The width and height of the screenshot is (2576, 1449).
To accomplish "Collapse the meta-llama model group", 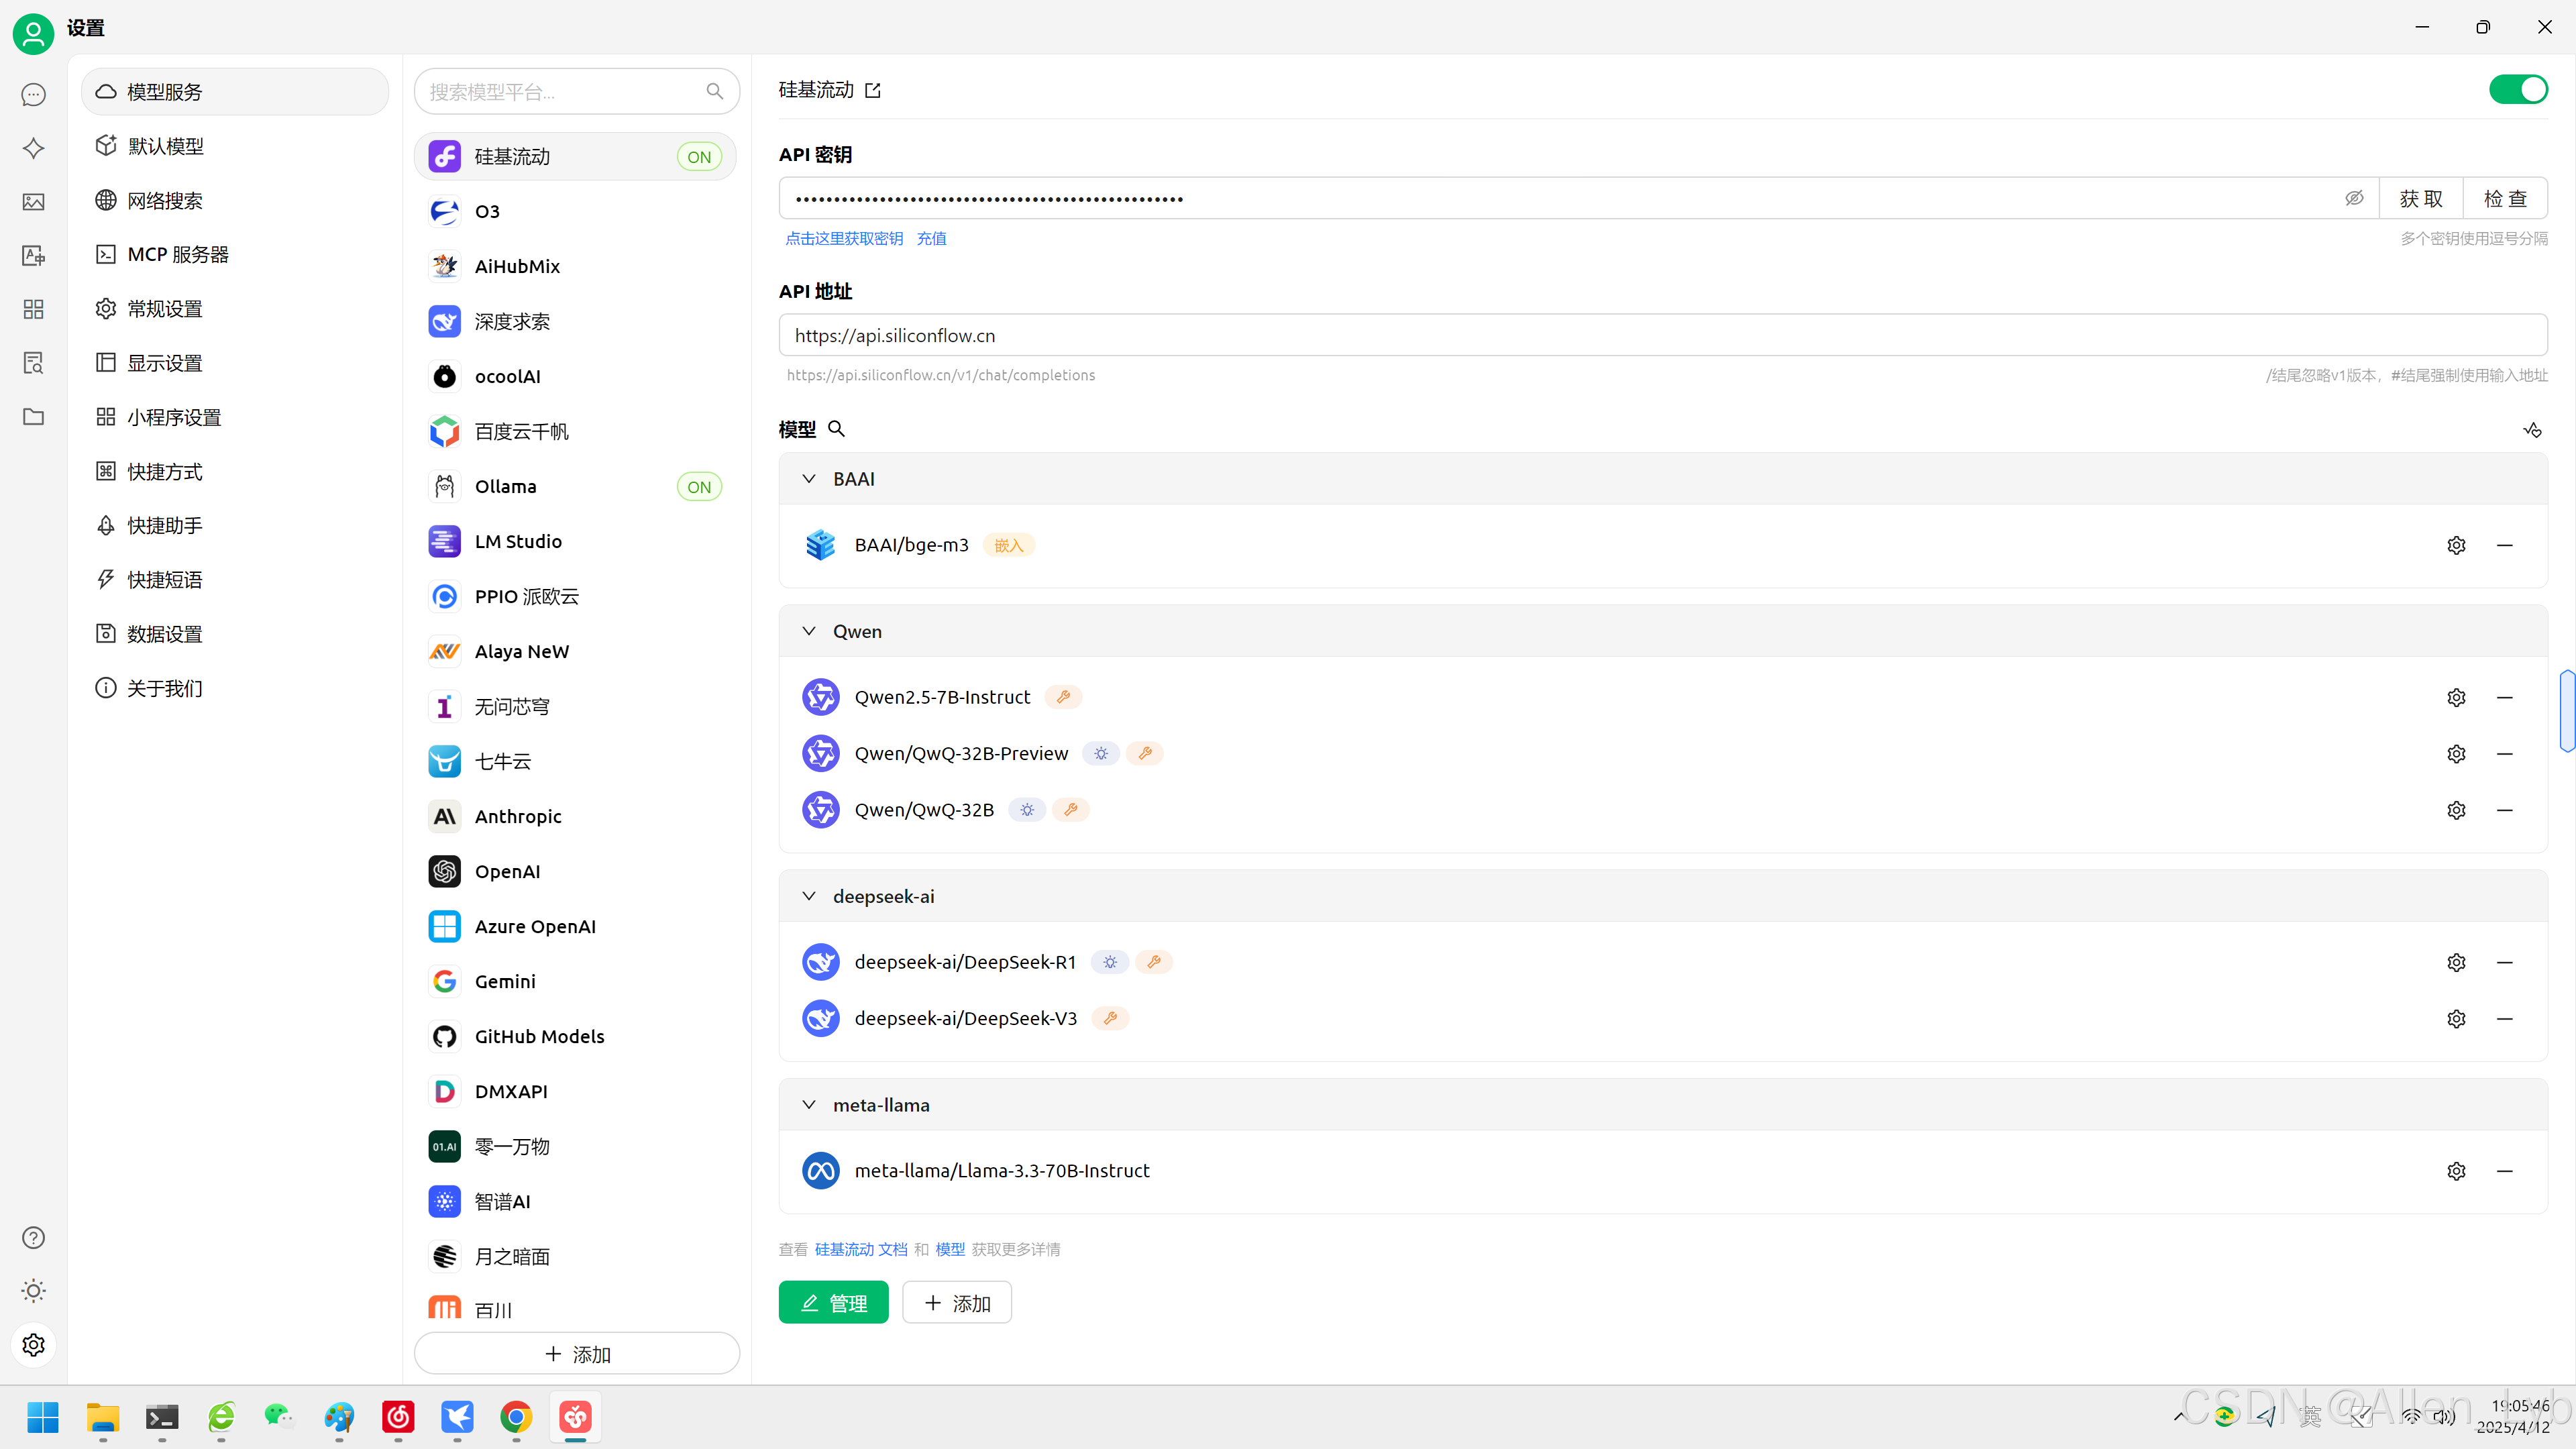I will tap(809, 1105).
